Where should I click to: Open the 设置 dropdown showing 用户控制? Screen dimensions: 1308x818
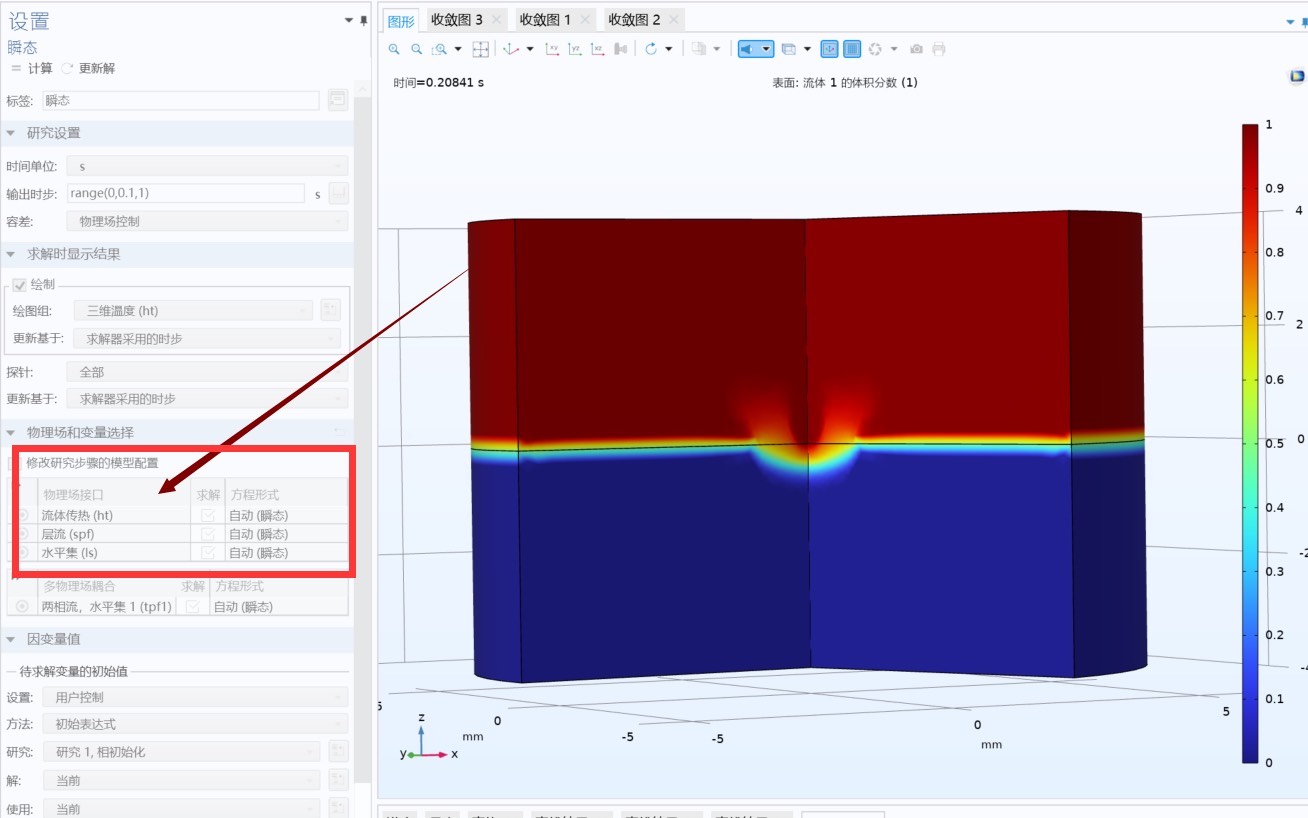pos(195,697)
